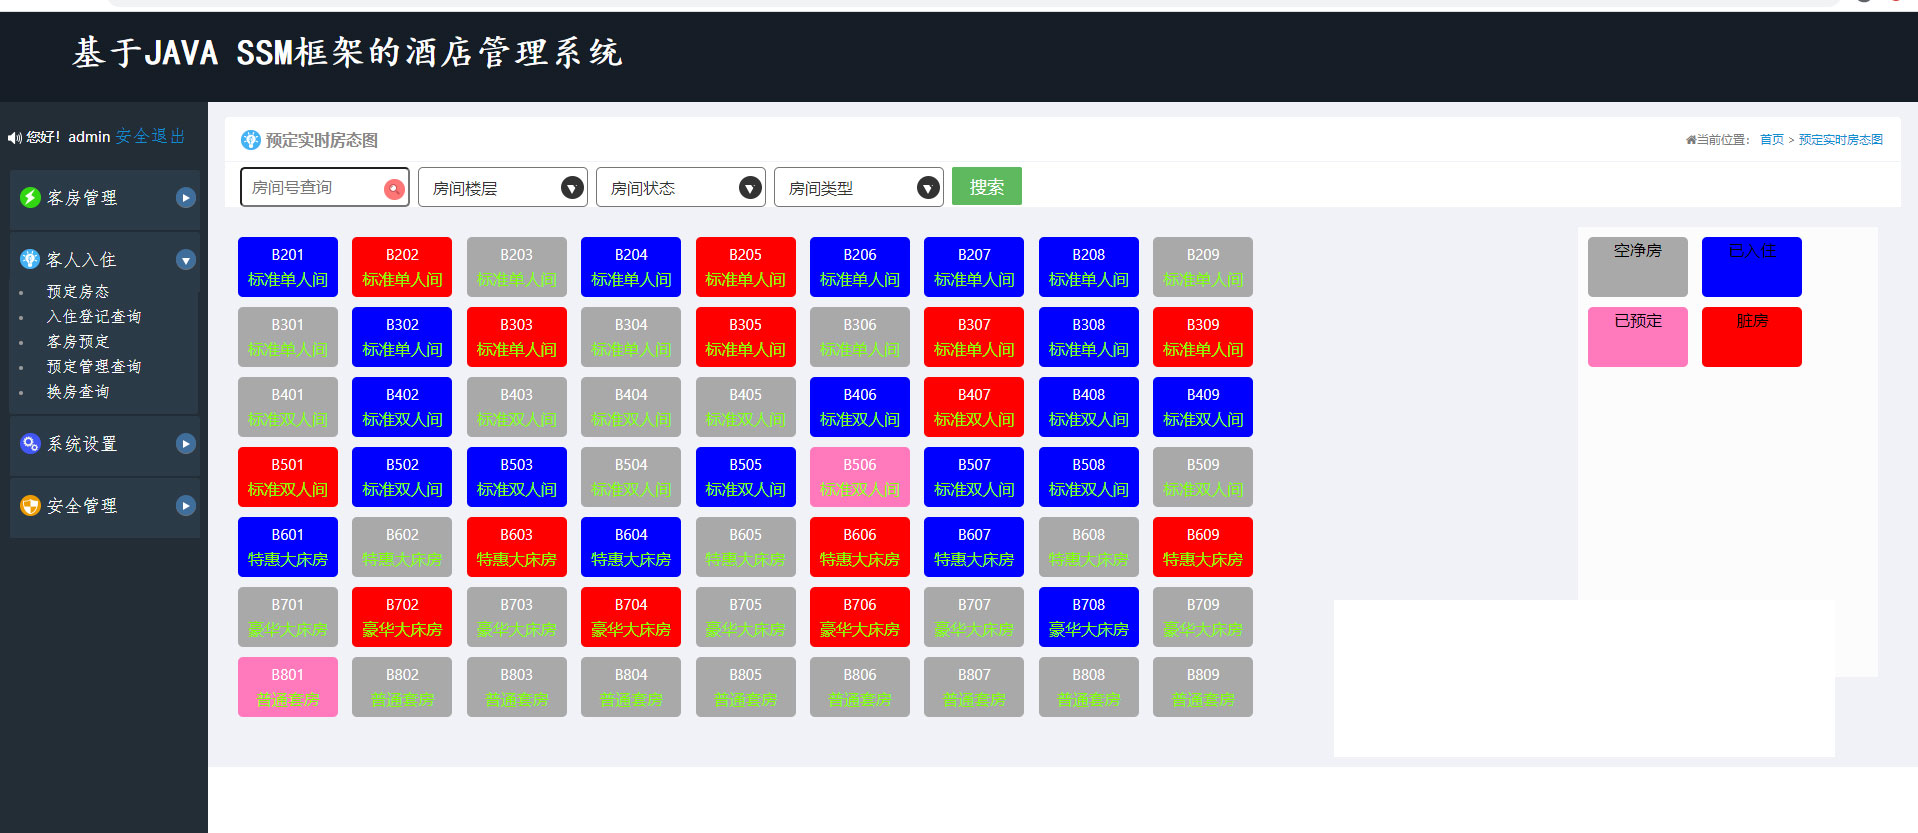Open 客房预定 in the sidebar
Image resolution: width=1918 pixels, height=833 pixels.
[78, 342]
